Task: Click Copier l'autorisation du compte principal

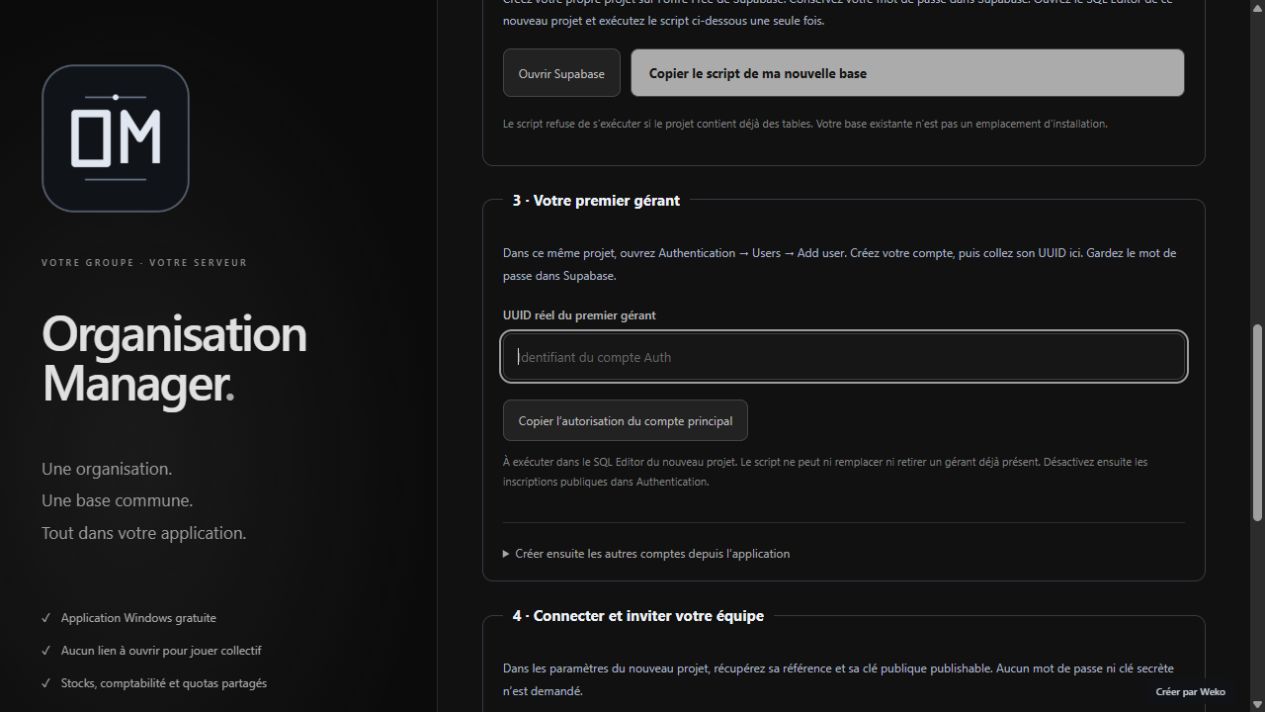Action: click(x=625, y=421)
